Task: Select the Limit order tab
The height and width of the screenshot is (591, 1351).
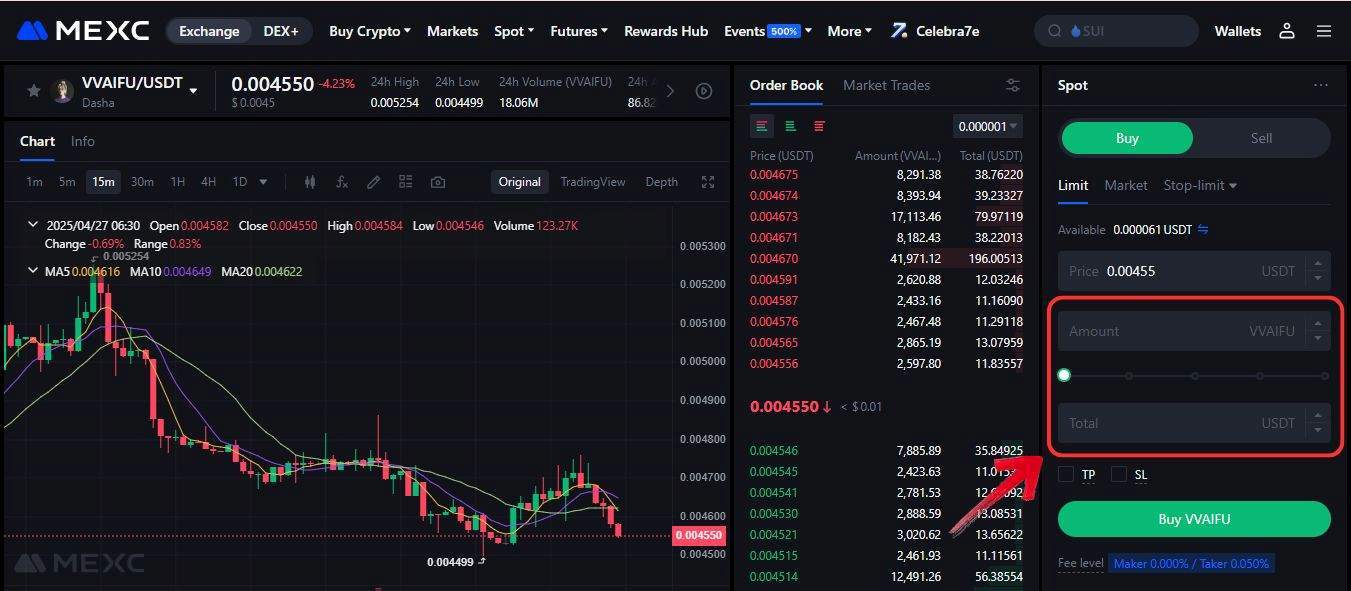Action: click(1073, 185)
